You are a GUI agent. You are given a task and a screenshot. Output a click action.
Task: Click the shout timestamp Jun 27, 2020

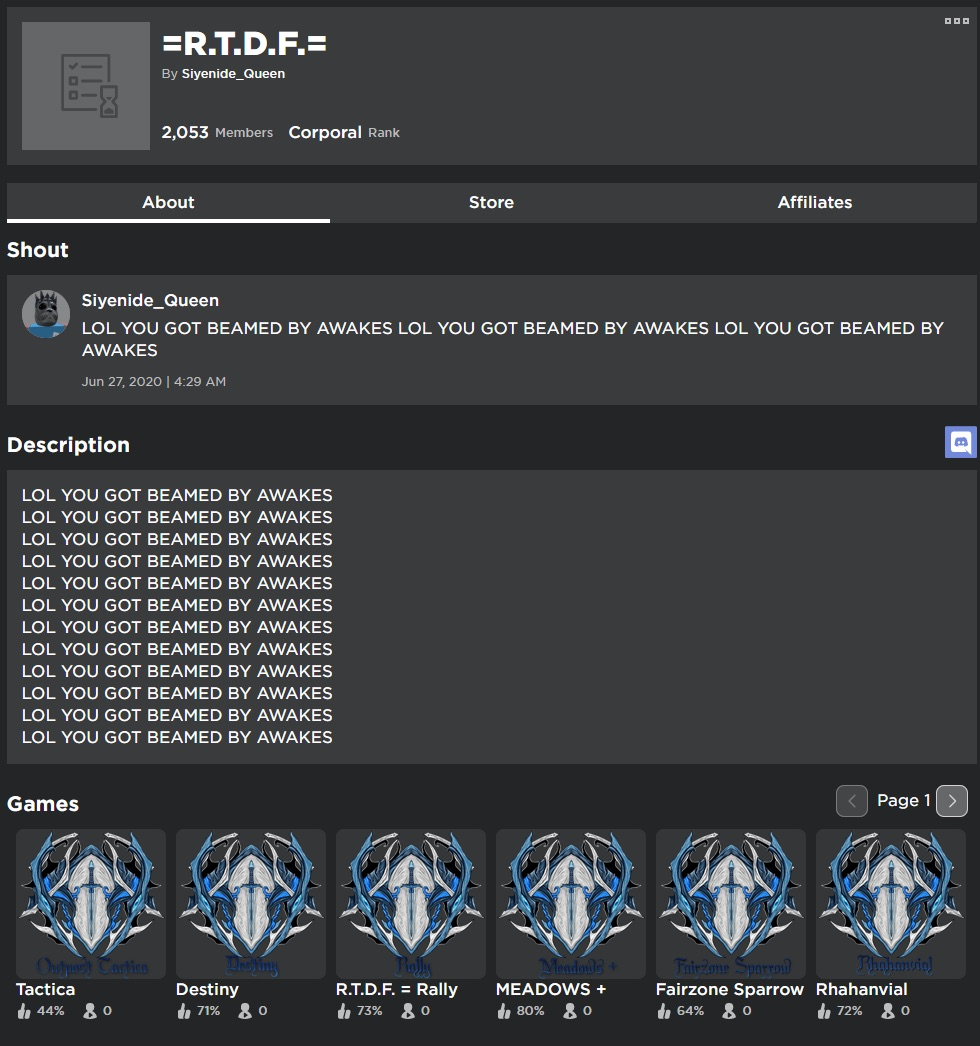click(x=153, y=382)
